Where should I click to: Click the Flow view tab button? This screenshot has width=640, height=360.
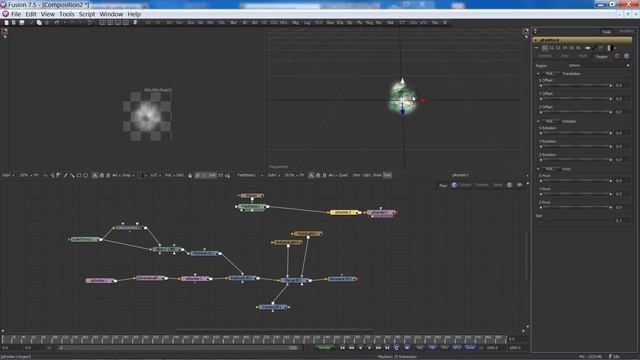point(443,185)
